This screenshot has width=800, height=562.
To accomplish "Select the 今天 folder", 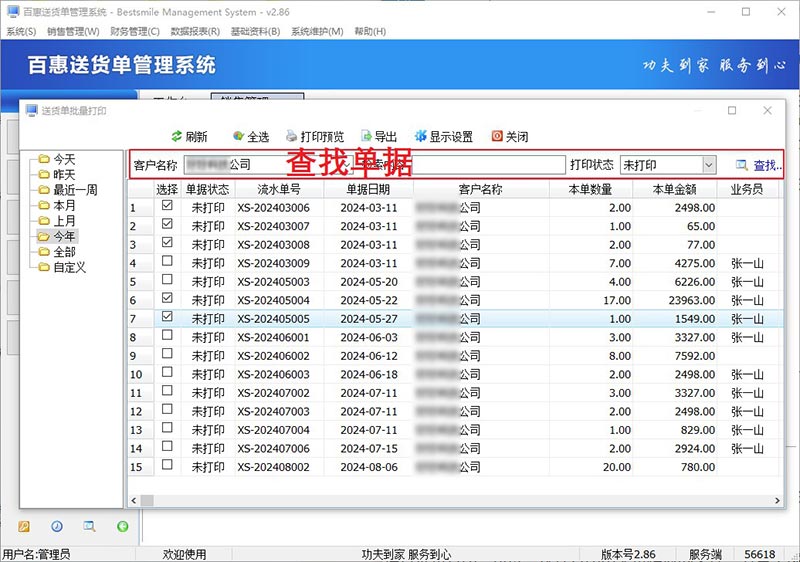I will click(x=57, y=159).
